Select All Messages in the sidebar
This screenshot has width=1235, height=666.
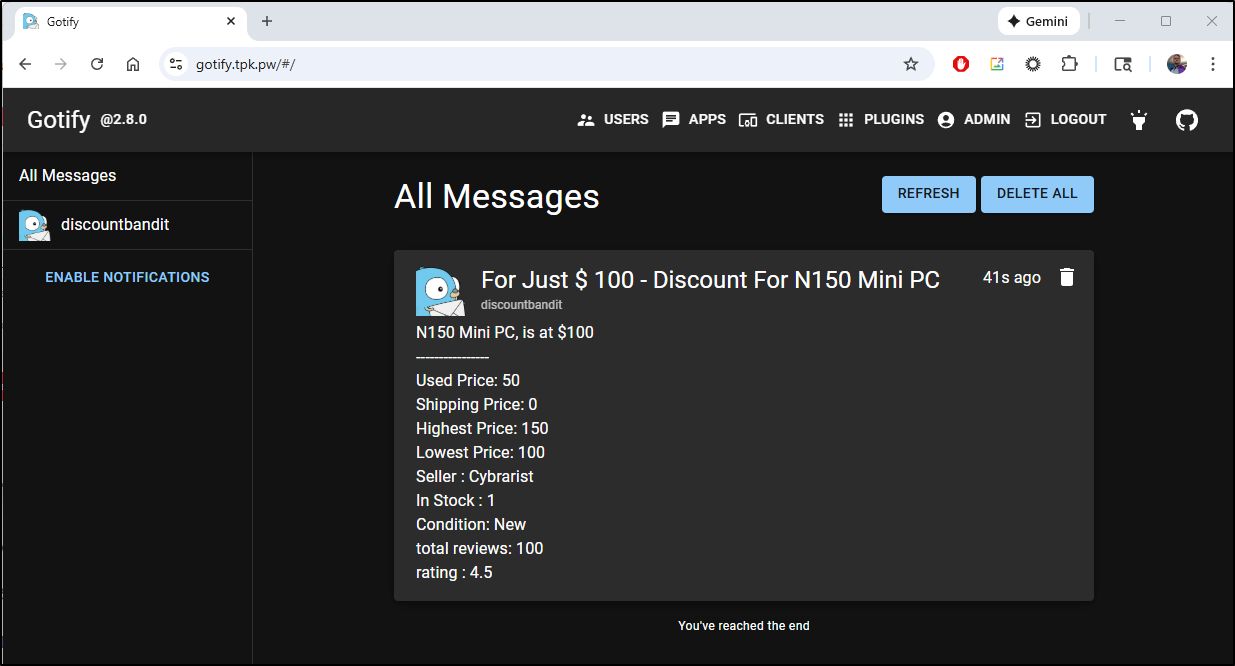coord(68,176)
